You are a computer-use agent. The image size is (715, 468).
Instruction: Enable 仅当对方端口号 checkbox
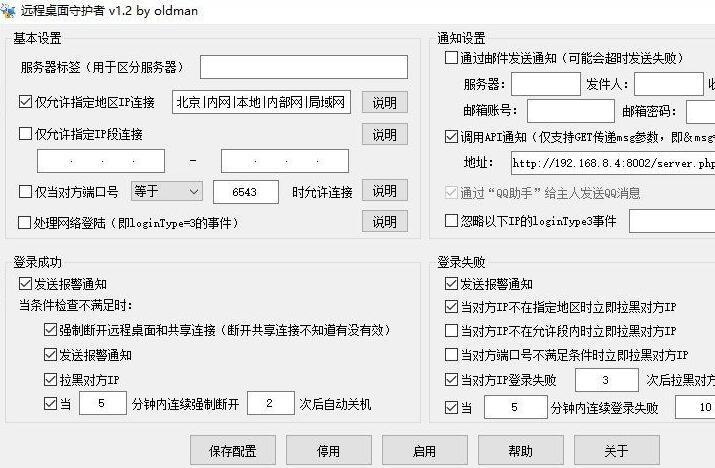25,192
